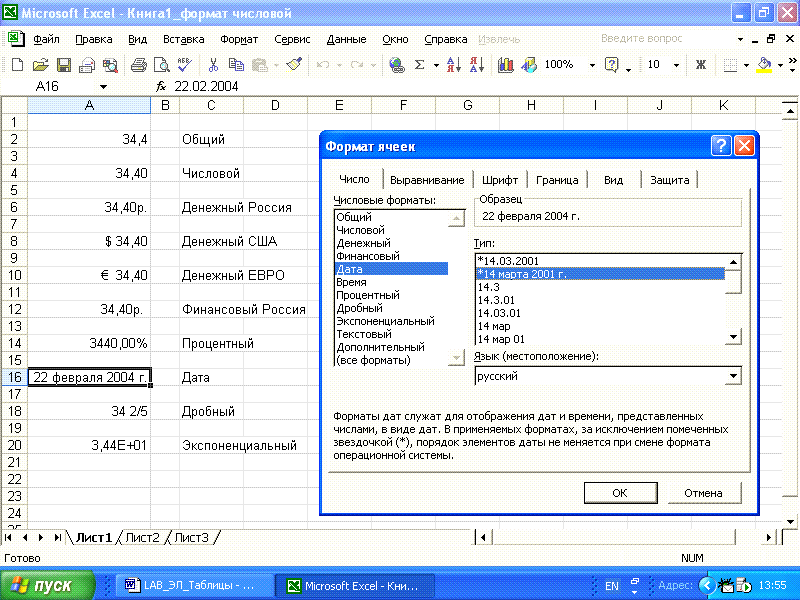The image size is (800, 600).
Task: Select the Format Painter brush
Action: coord(294,65)
